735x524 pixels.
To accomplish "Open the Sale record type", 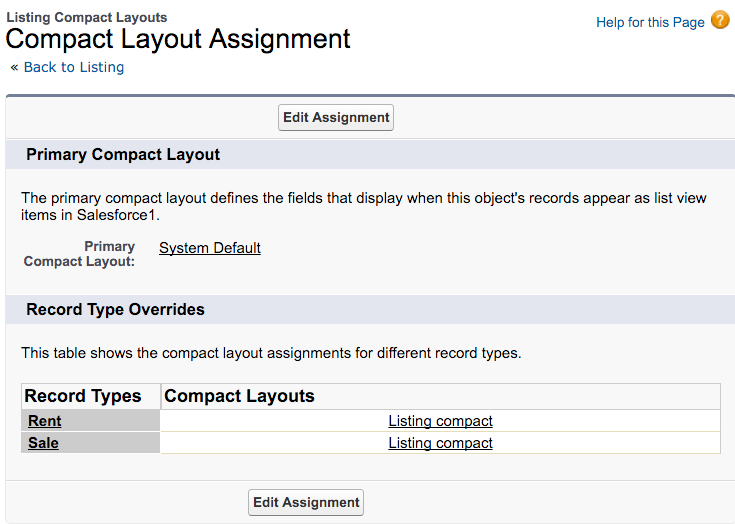I will 43,443.
